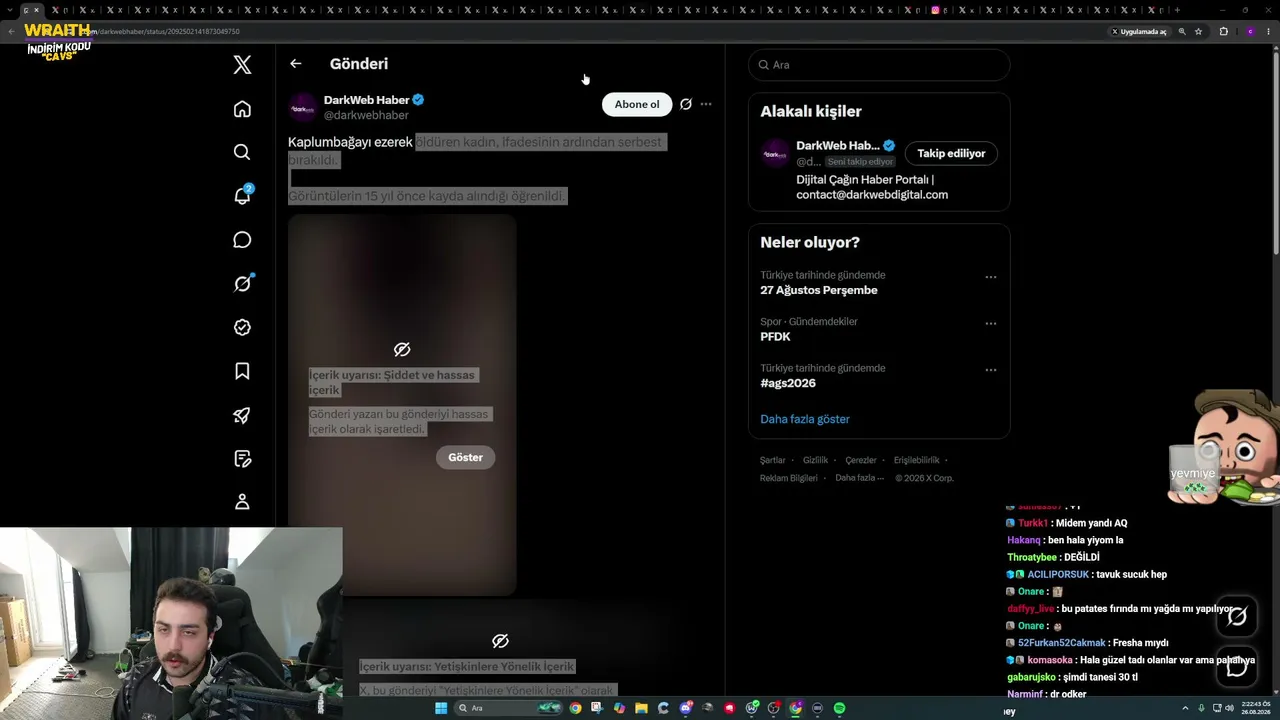Click the hidden-eye icon on adult content warning

(x=501, y=641)
